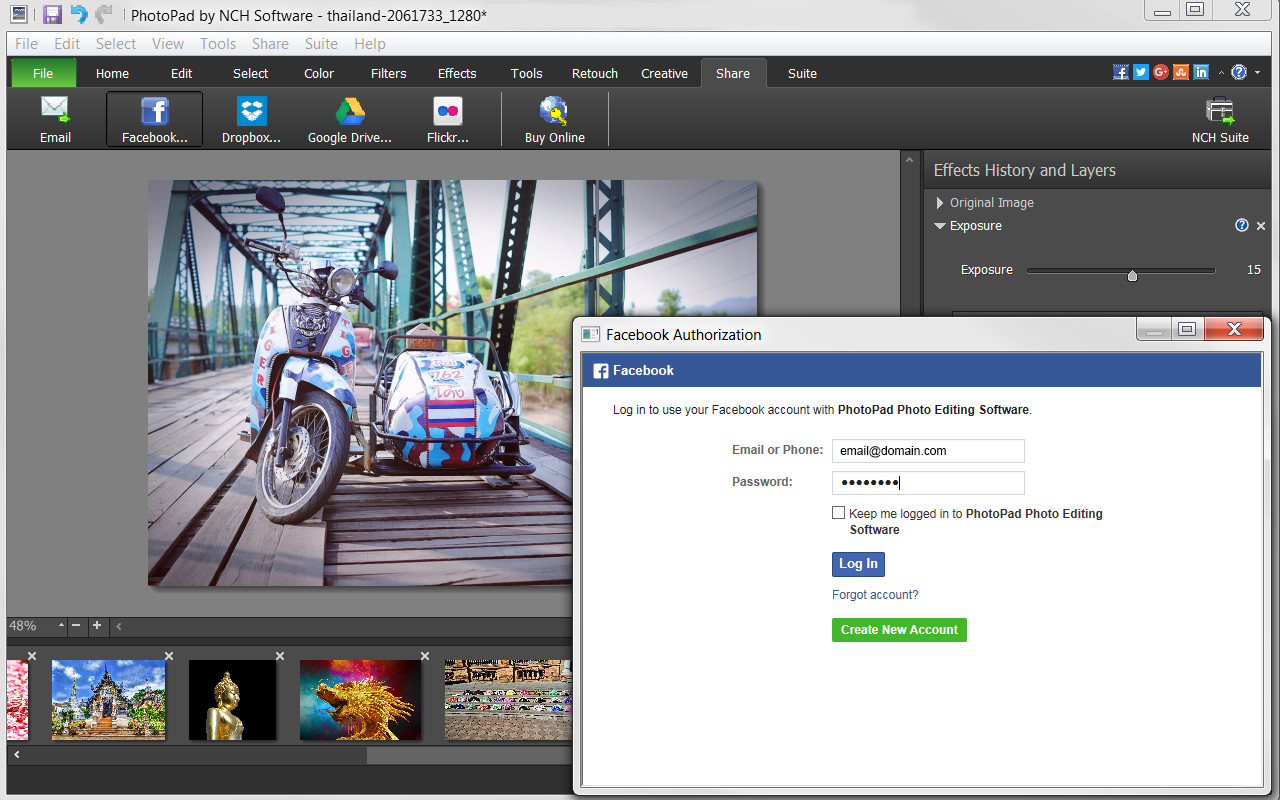Click the Save icon in the title bar
This screenshot has height=800, width=1280.
pos(51,14)
